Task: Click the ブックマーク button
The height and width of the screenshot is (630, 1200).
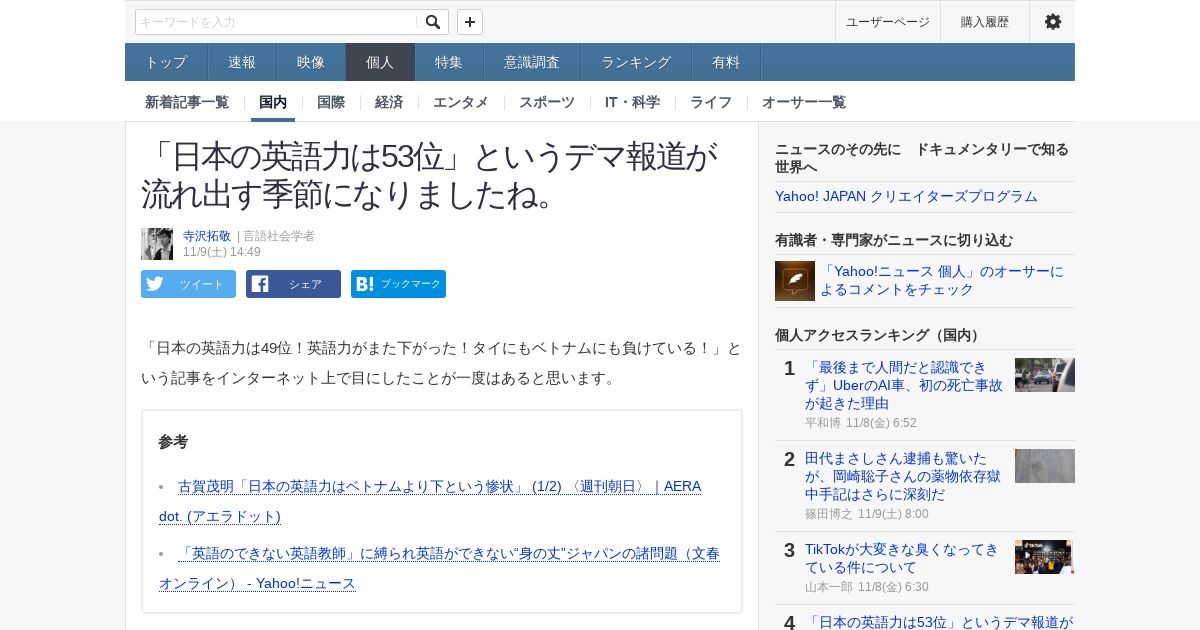Action: pos(398,284)
